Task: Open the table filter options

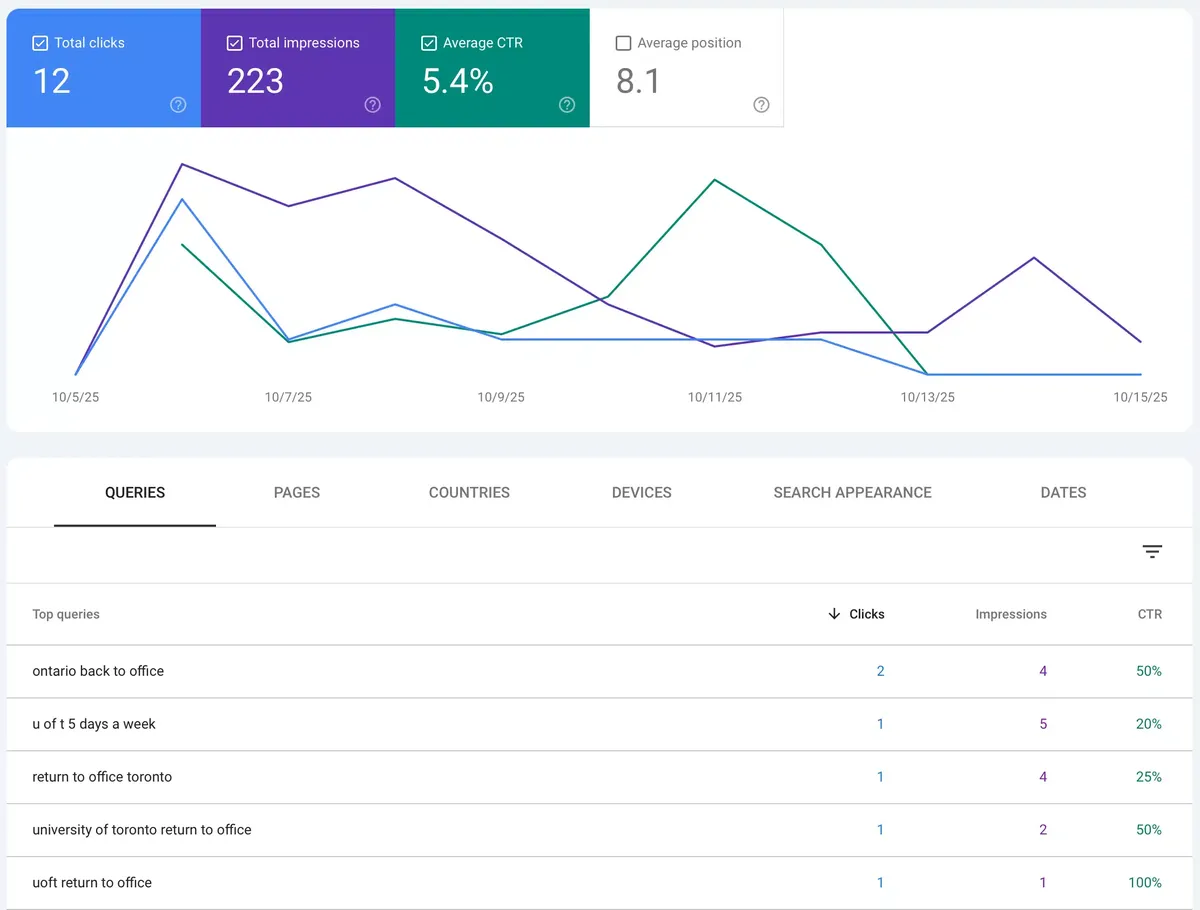Action: pyautogui.click(x=1151, y=551)
